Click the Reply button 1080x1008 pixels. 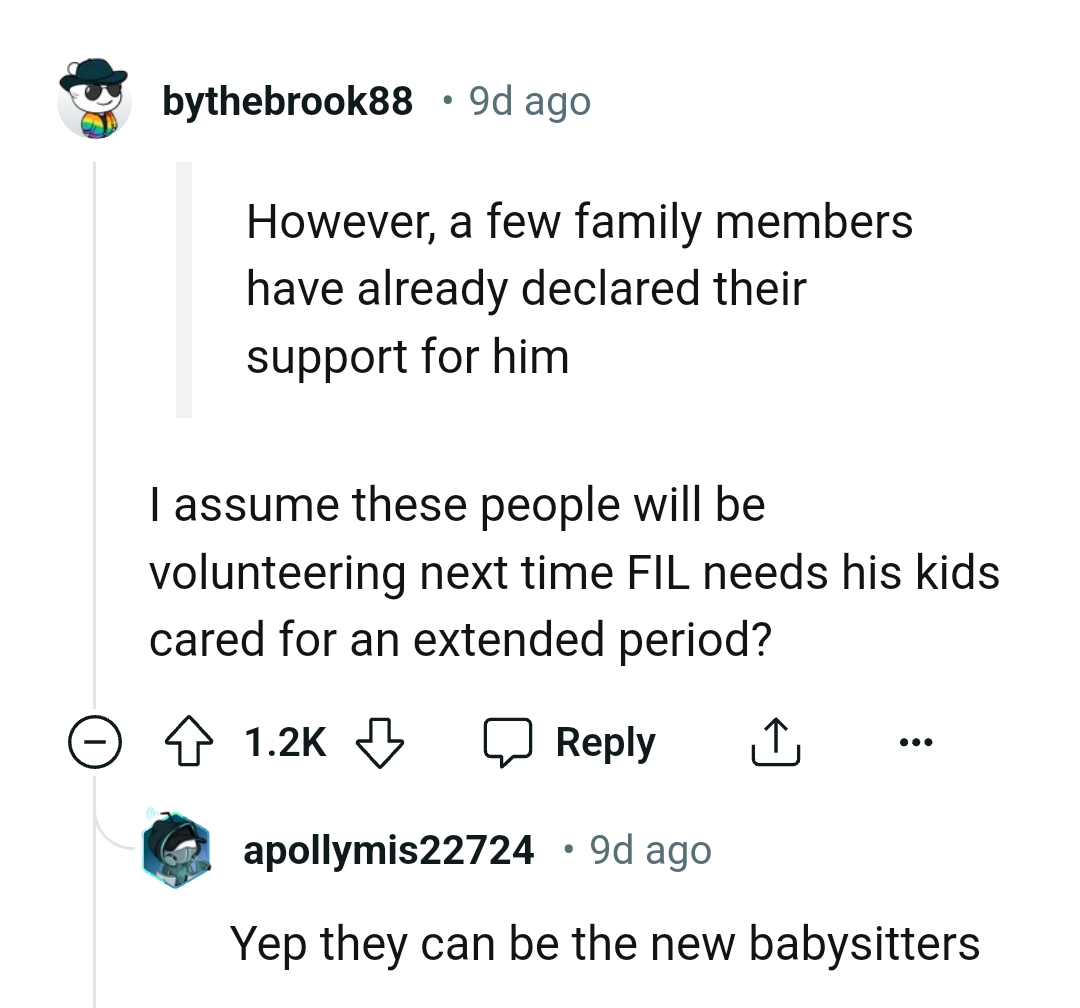[604, 741]
